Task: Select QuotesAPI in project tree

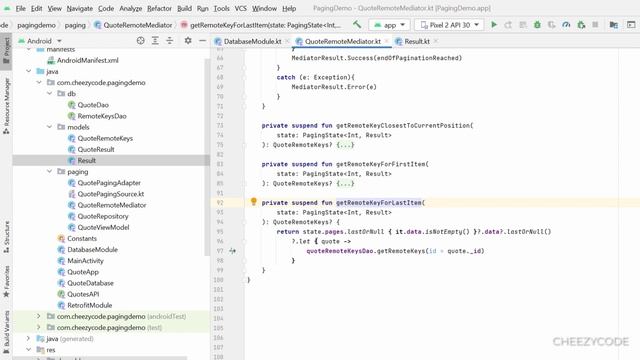Action: click(83, 294)
